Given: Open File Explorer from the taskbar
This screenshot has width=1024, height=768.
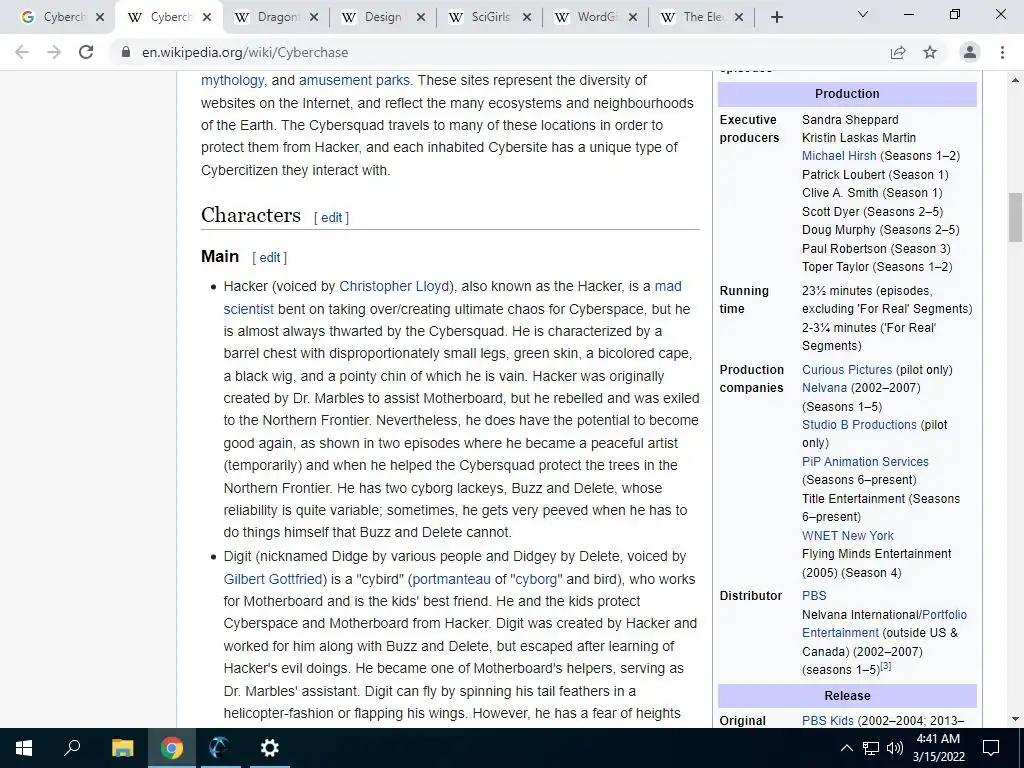Looking at the screenshot, I should click(122, 748).
